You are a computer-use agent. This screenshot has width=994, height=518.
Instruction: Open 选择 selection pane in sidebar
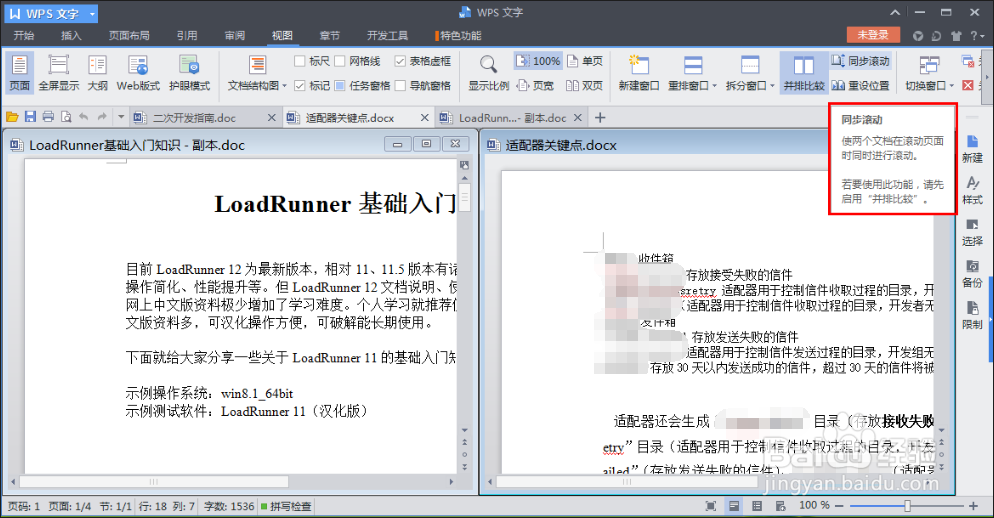(x=972, y=232)
